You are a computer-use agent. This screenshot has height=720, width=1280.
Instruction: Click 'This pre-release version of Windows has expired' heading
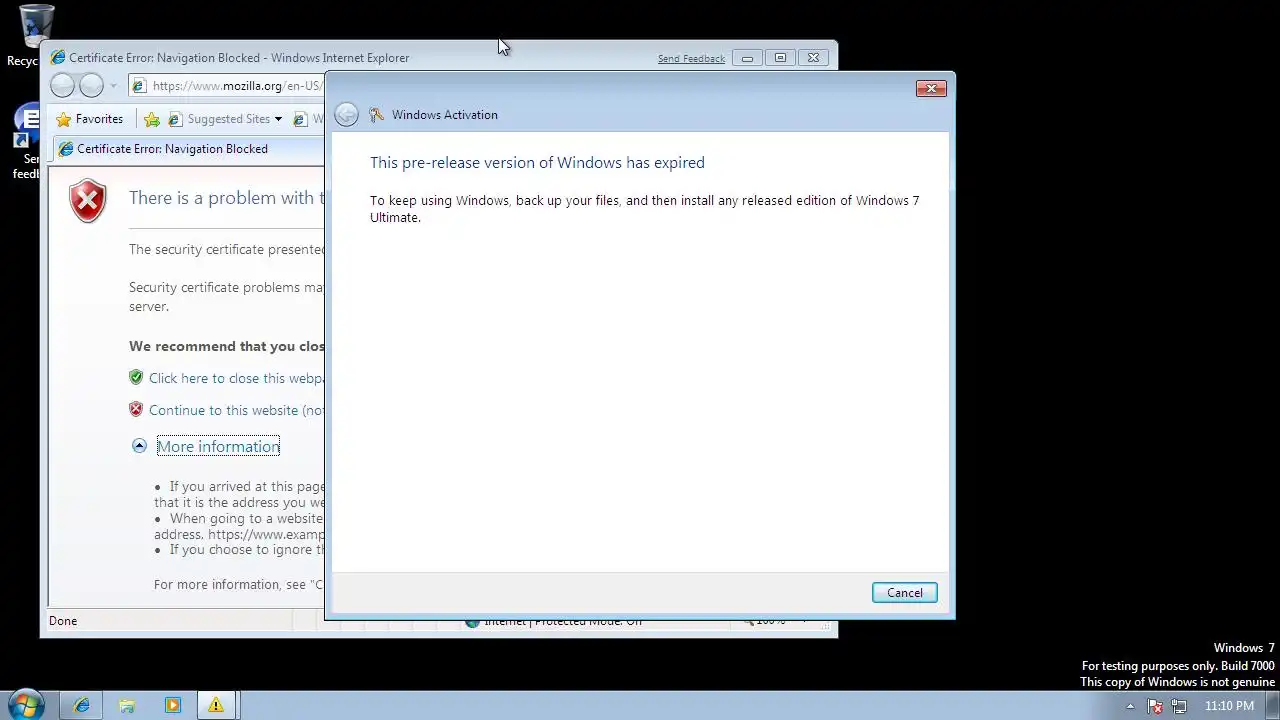[x=537, y=163]
